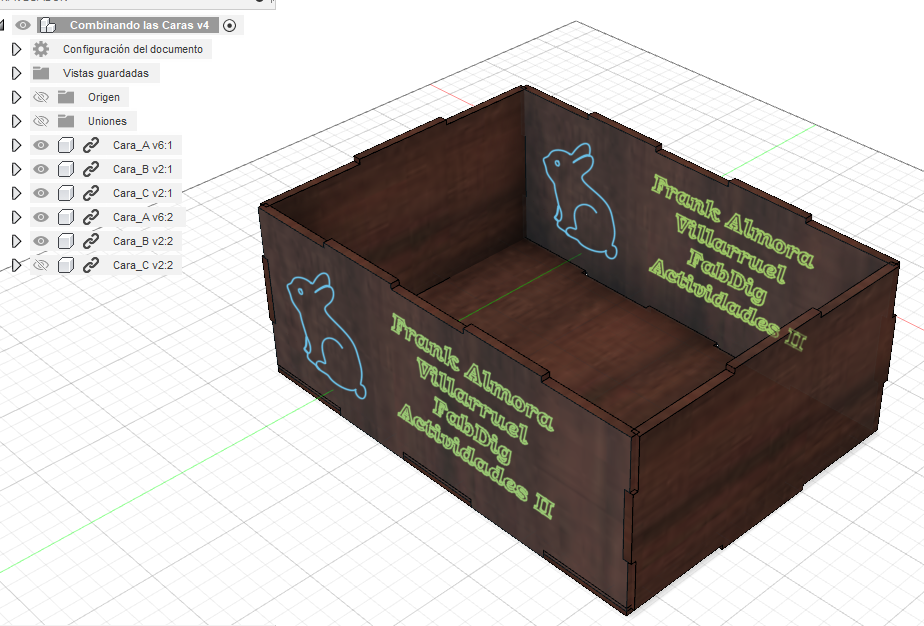Click the Uniones folder icon

click(x=66, y=121)
